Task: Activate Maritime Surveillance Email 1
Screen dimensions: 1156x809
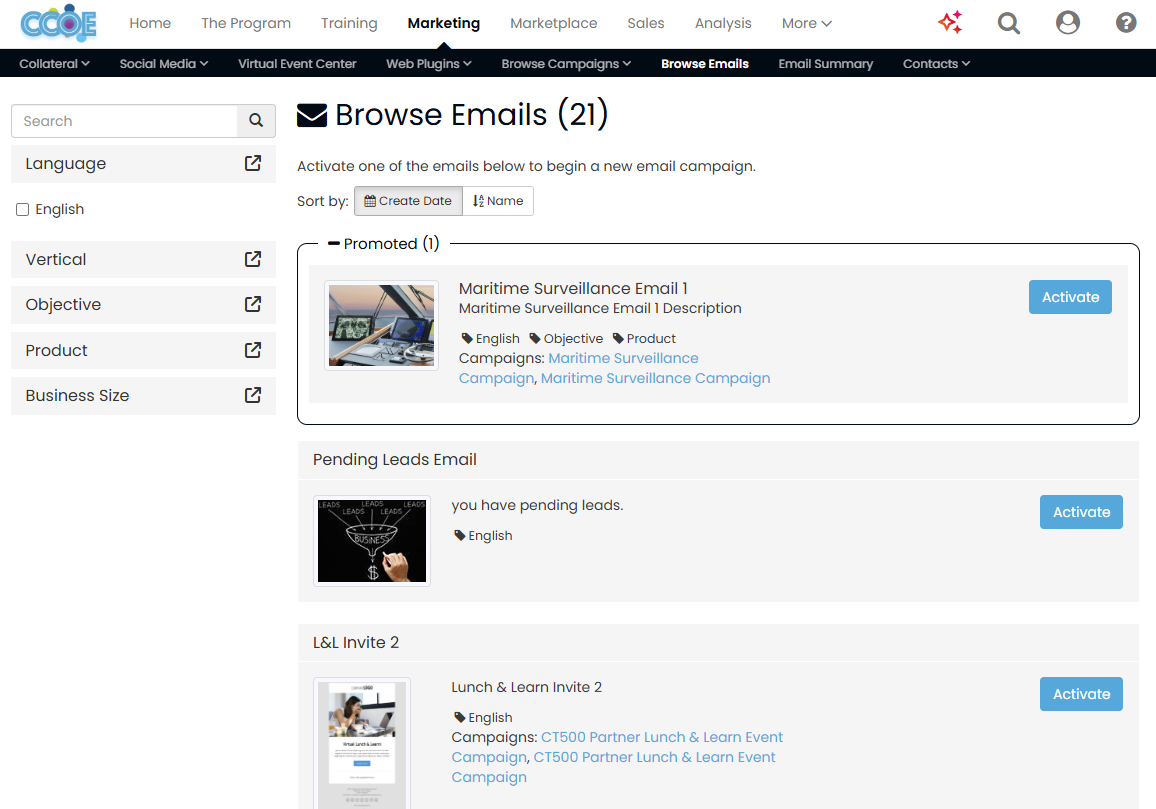Action: [x=1070, y=297]
